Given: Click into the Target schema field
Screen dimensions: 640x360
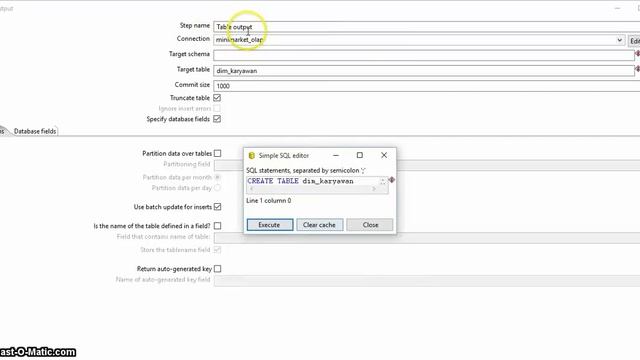Looking at the screenshot, I should (424, 55).
